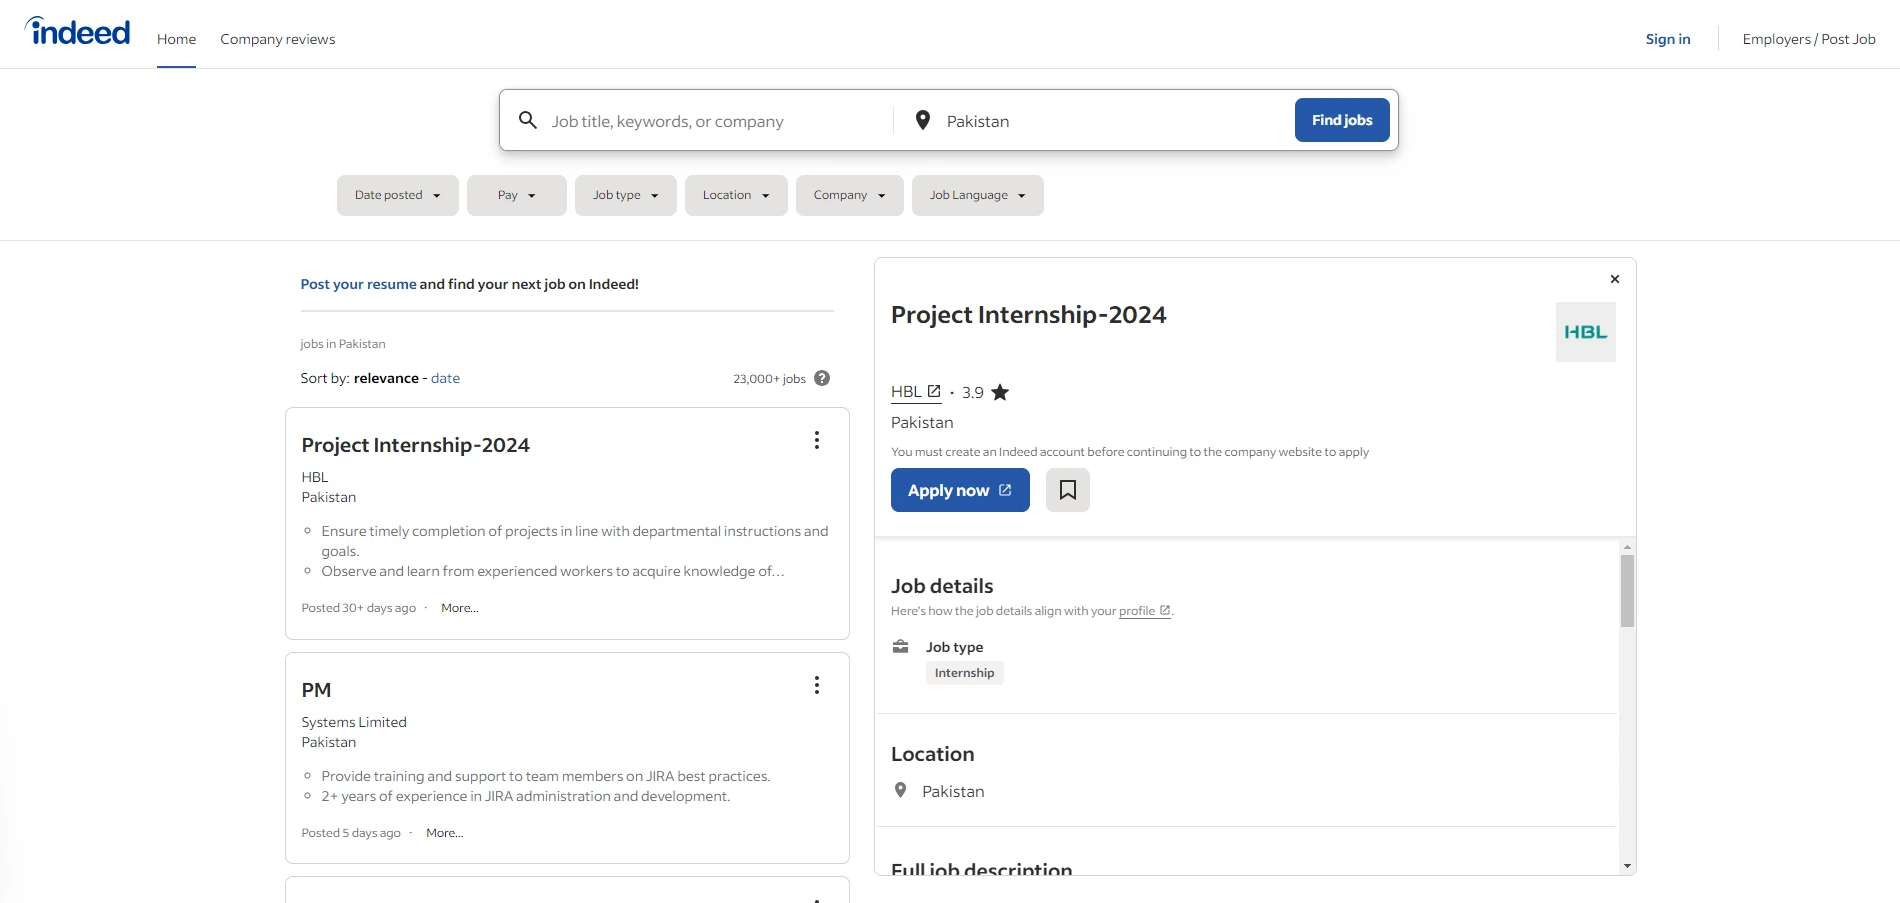Click Sign in link
This screenshot has width=1900, height=903.
click(x=1668, y=39)
